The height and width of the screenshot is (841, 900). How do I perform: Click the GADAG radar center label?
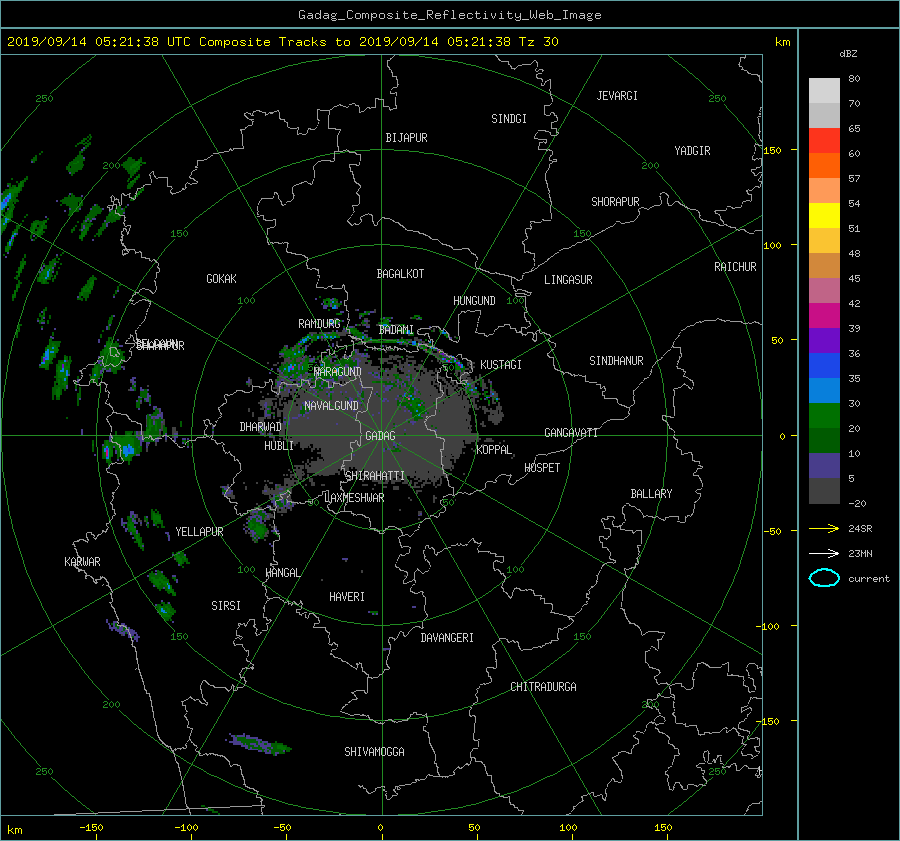click(380, 436)
